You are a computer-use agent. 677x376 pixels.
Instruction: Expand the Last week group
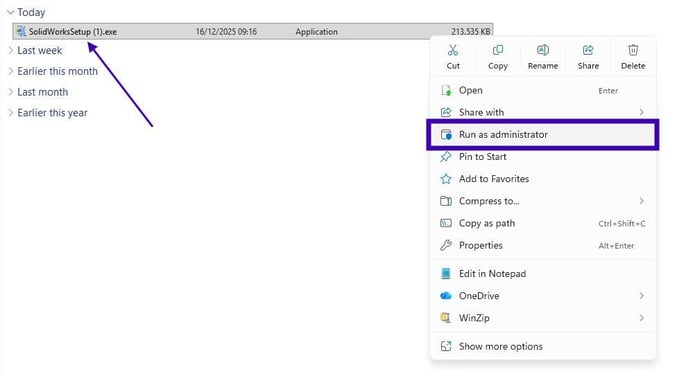[11, 51]
